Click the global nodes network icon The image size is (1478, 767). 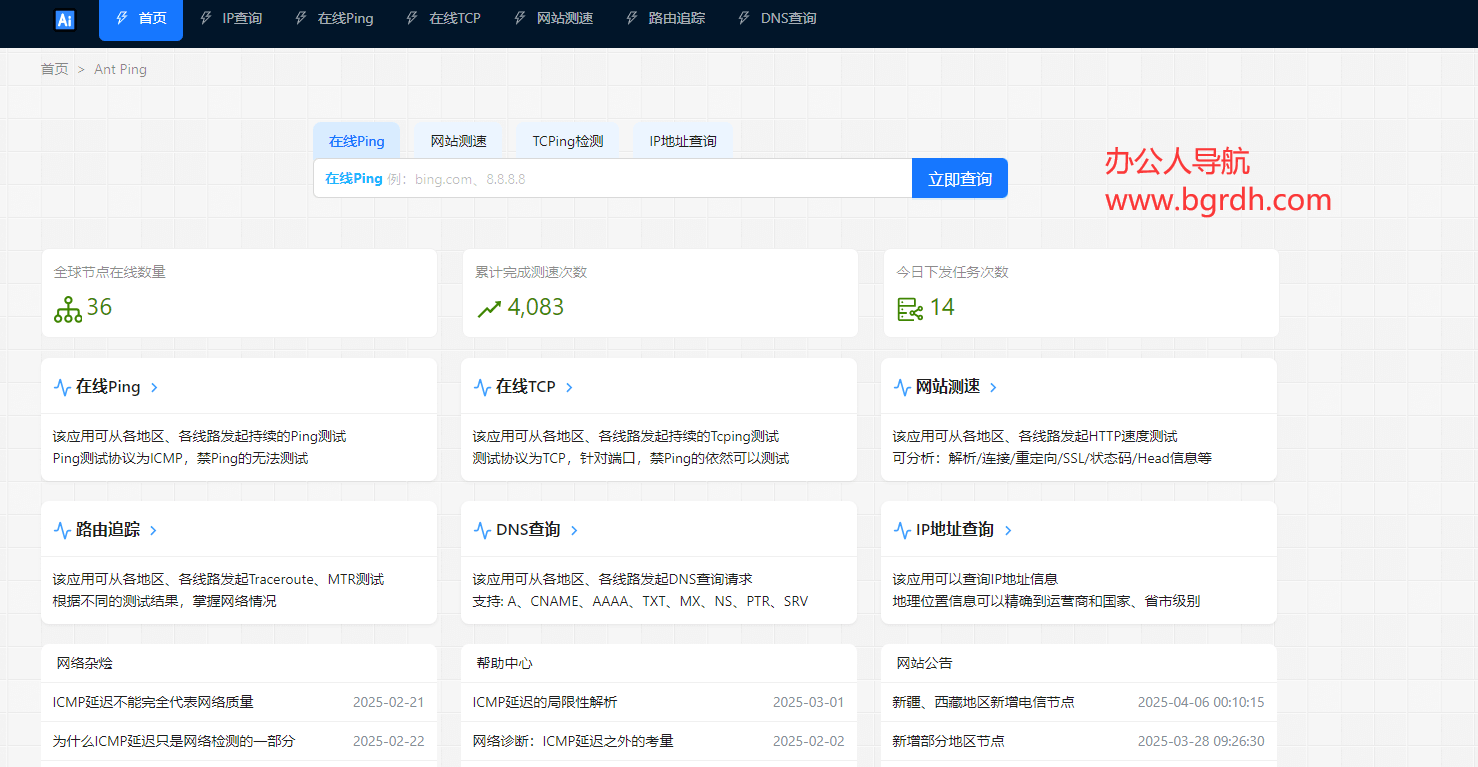68,309
